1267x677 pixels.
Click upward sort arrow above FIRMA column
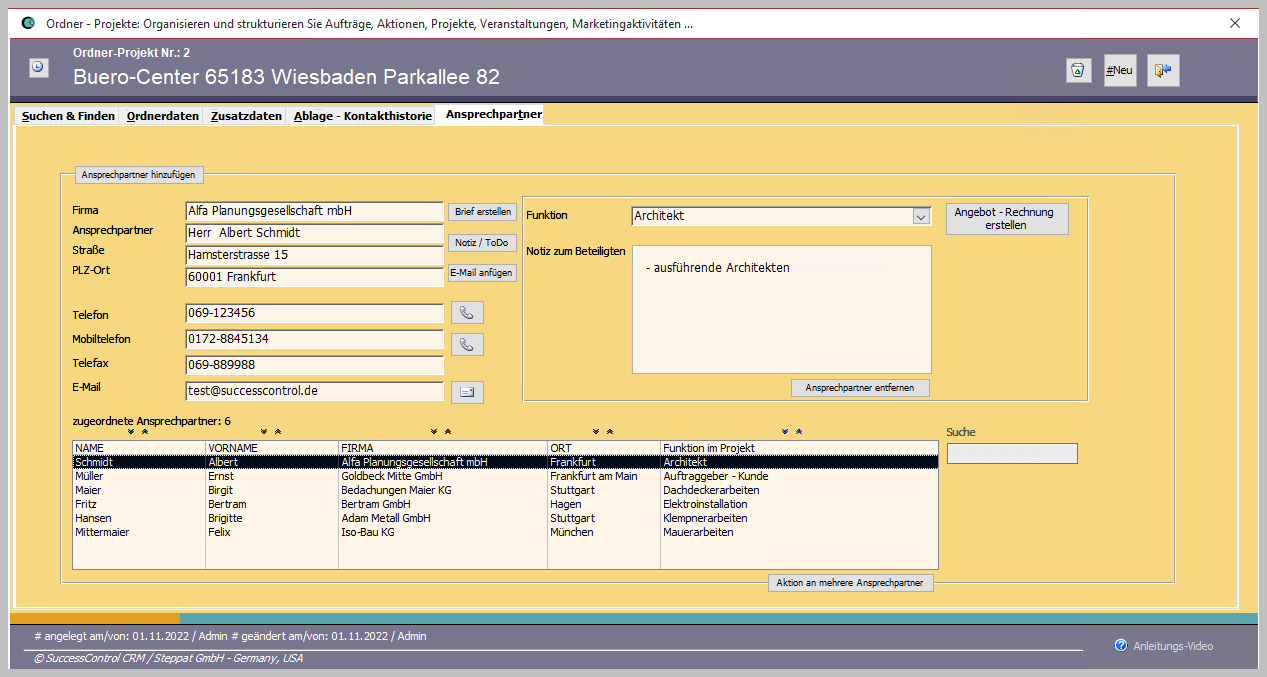coord(448,432)
